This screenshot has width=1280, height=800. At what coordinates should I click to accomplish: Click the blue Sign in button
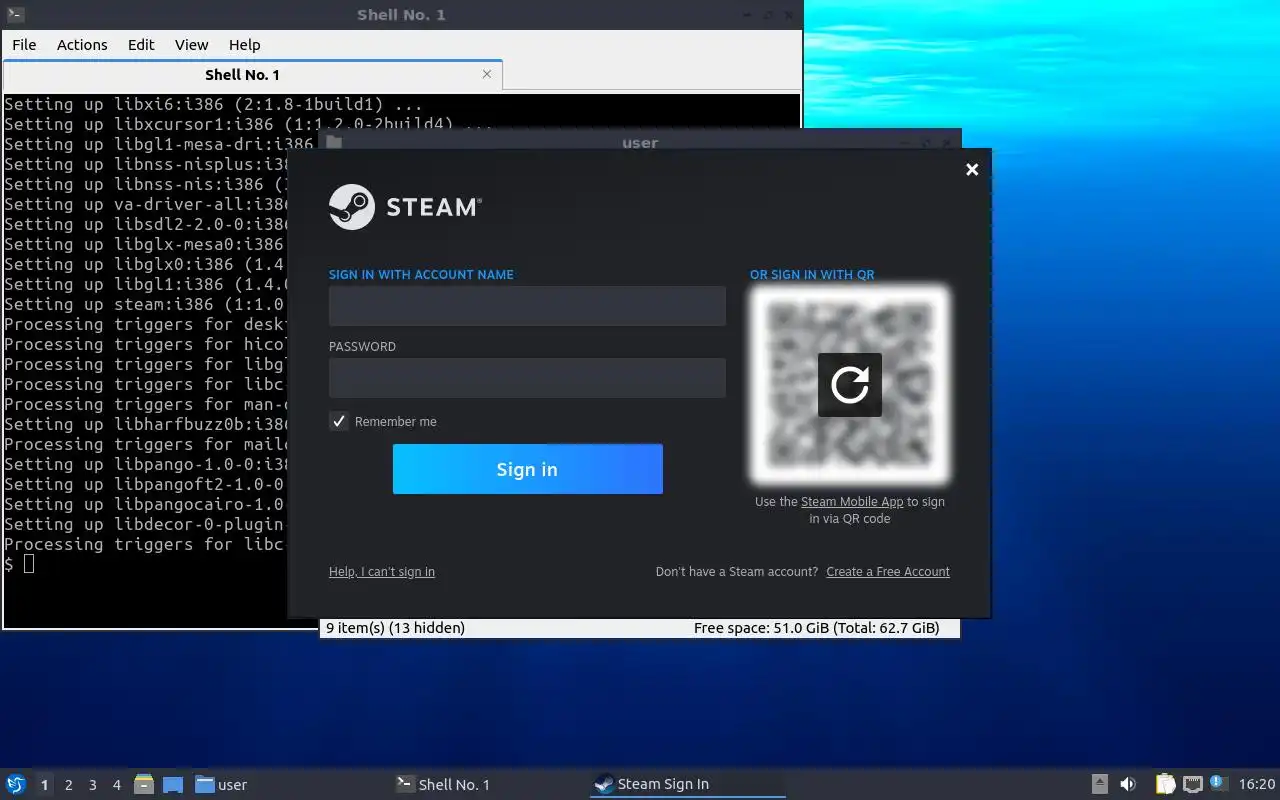click(528, 469)
